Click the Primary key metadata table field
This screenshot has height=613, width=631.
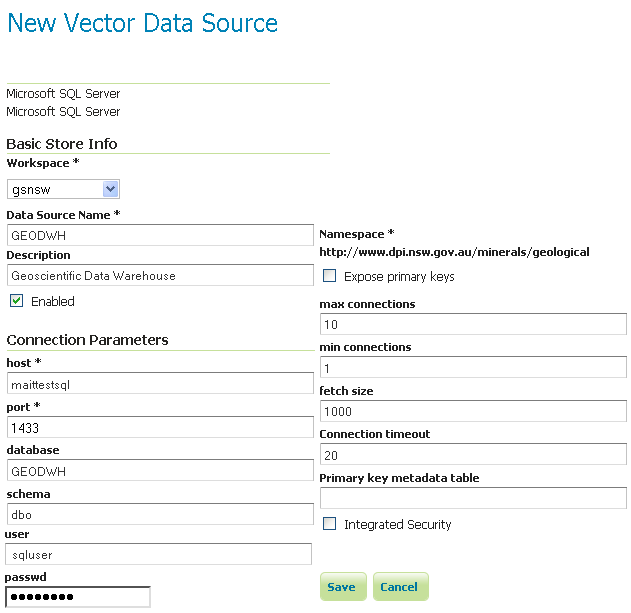472,498
